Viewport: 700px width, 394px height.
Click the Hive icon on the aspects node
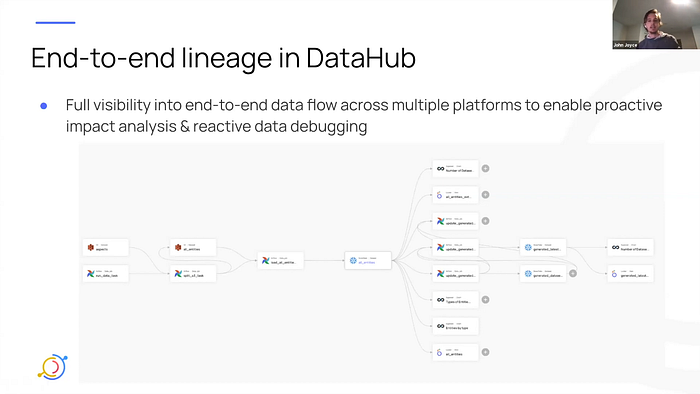pos(91,247)
